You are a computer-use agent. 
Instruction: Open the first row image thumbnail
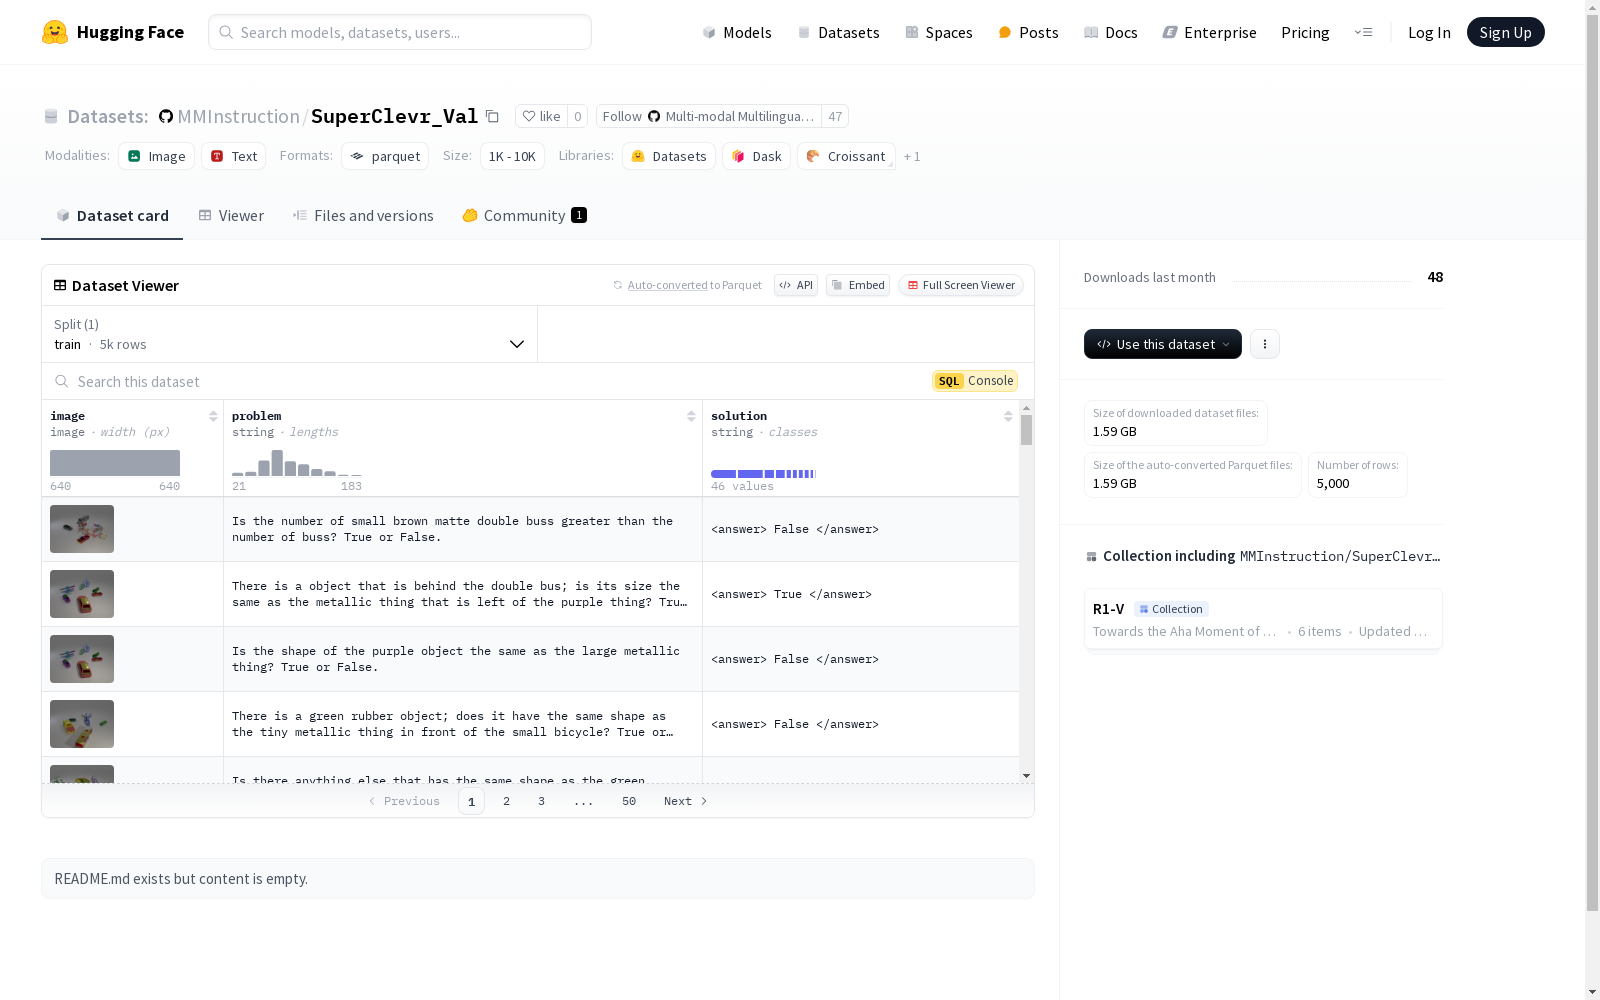(x=82, y=529)
